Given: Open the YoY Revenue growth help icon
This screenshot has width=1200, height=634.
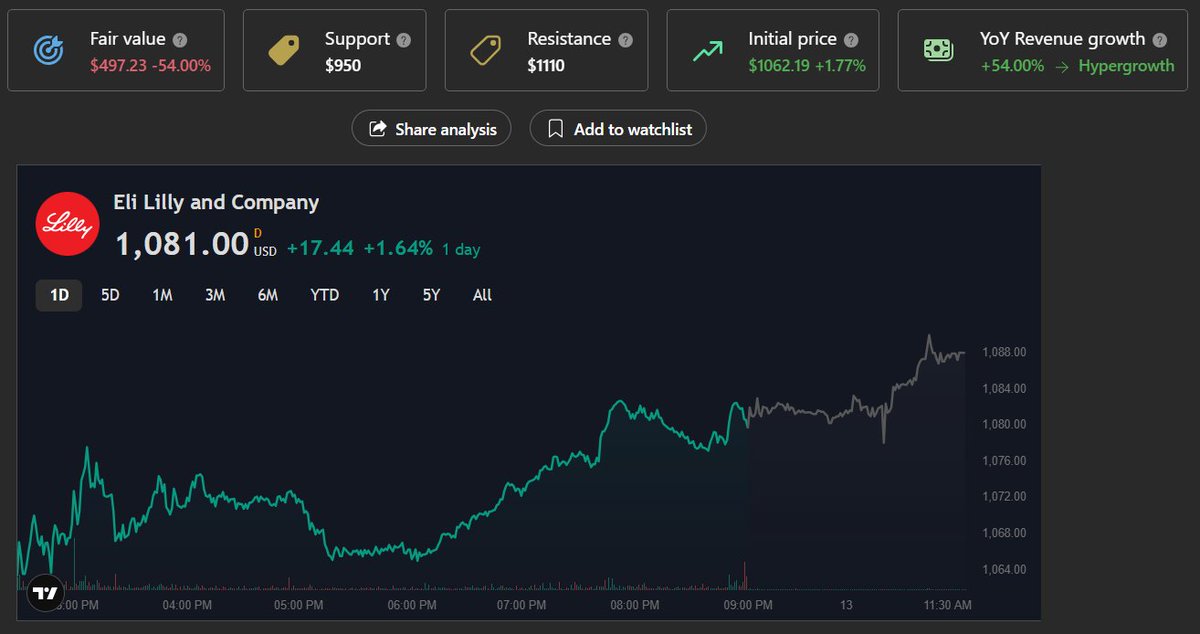Looking at the screenshot, I should click(1159, 40).
